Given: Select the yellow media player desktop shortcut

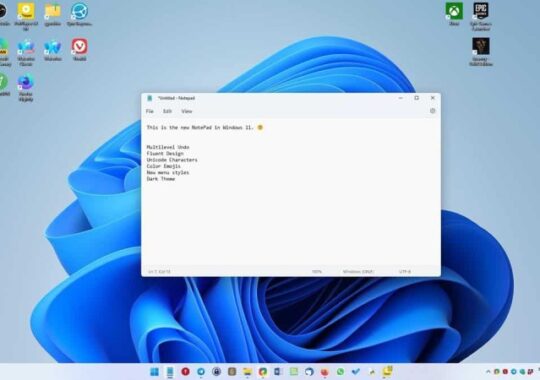Looking at the screenshot, I should [x=26, y=16].
